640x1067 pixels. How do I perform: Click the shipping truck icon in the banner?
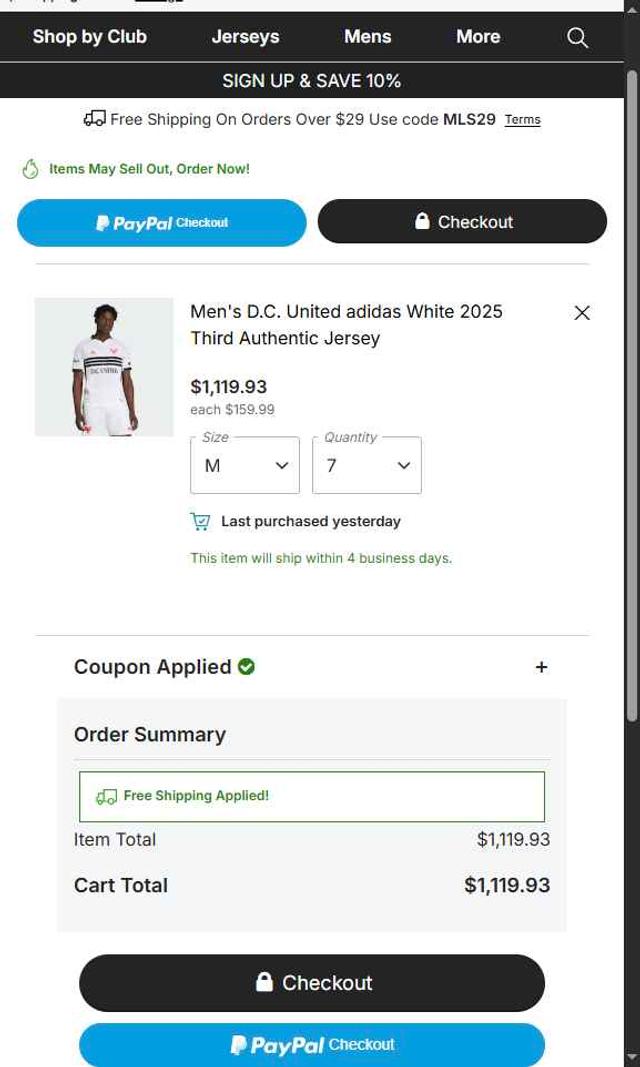(94, 120)
